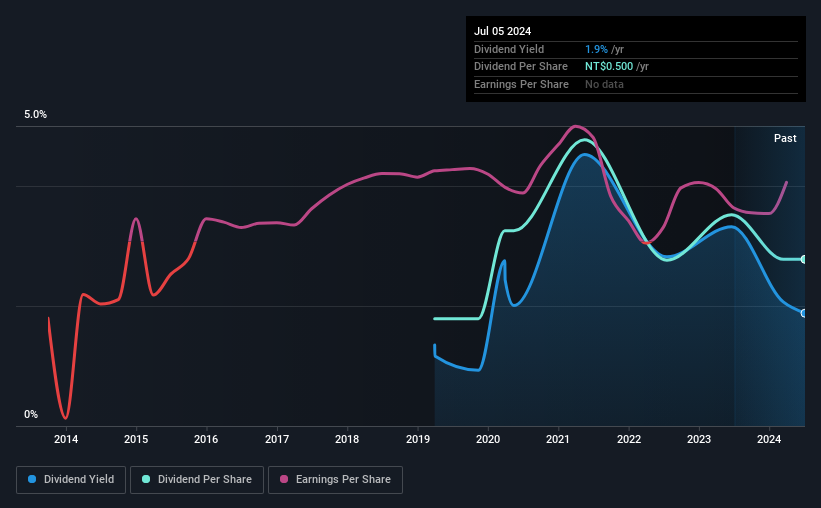The height and width of the screenshot is (508, 821).
Task: Click the NT$0.500 dividend per share value
Action: [609, 67]
